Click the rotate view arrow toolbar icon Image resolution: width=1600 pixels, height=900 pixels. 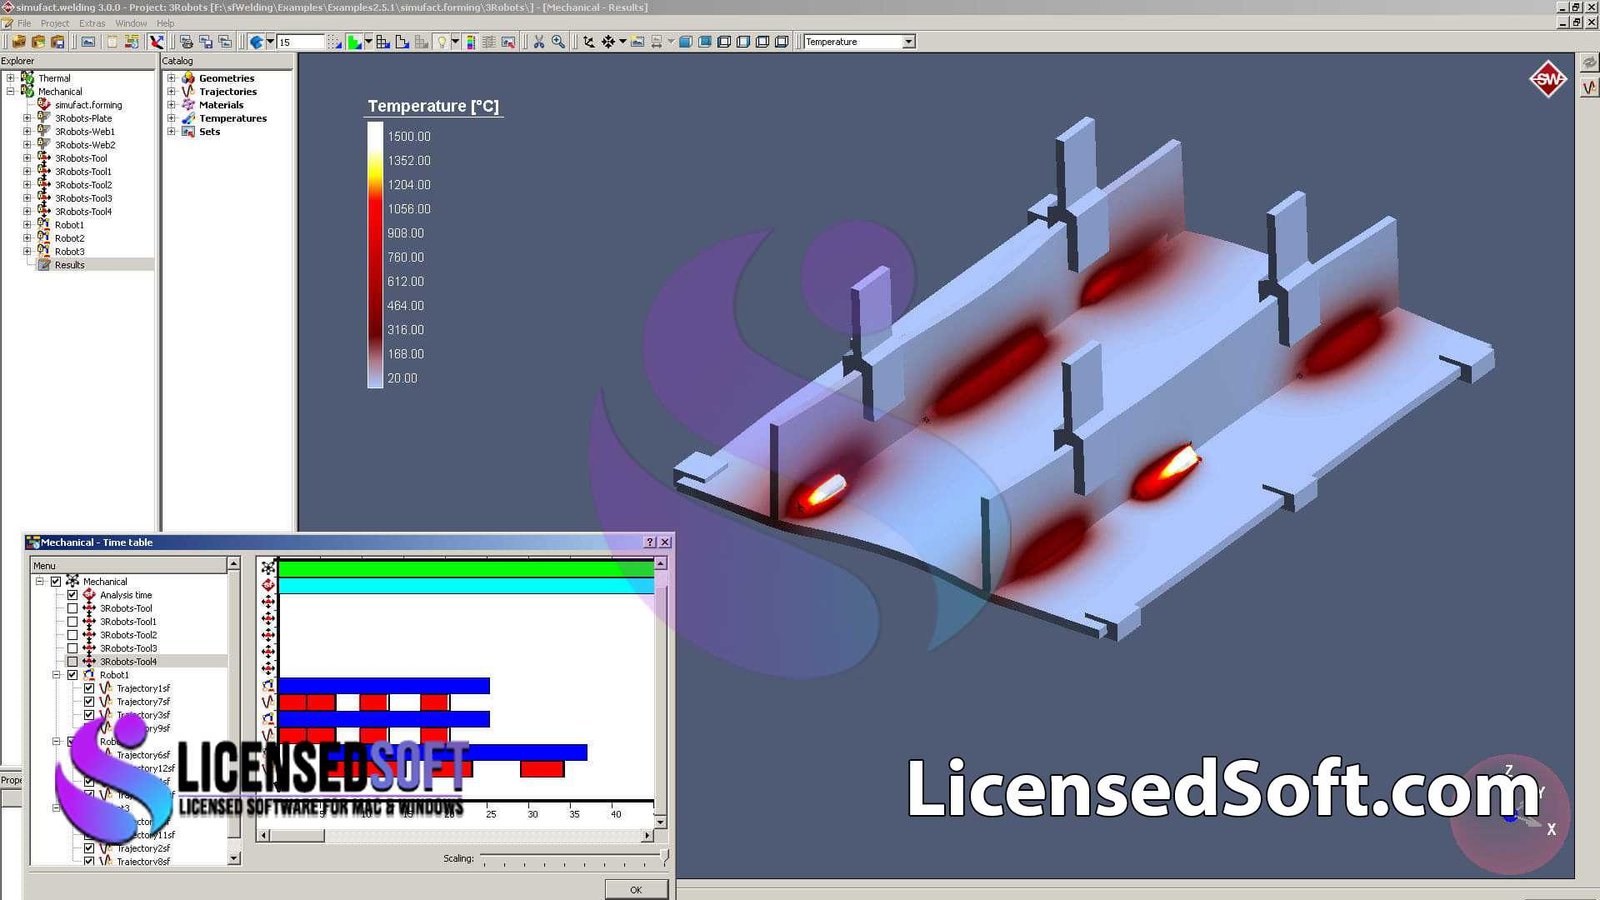(x=588, y=42)
